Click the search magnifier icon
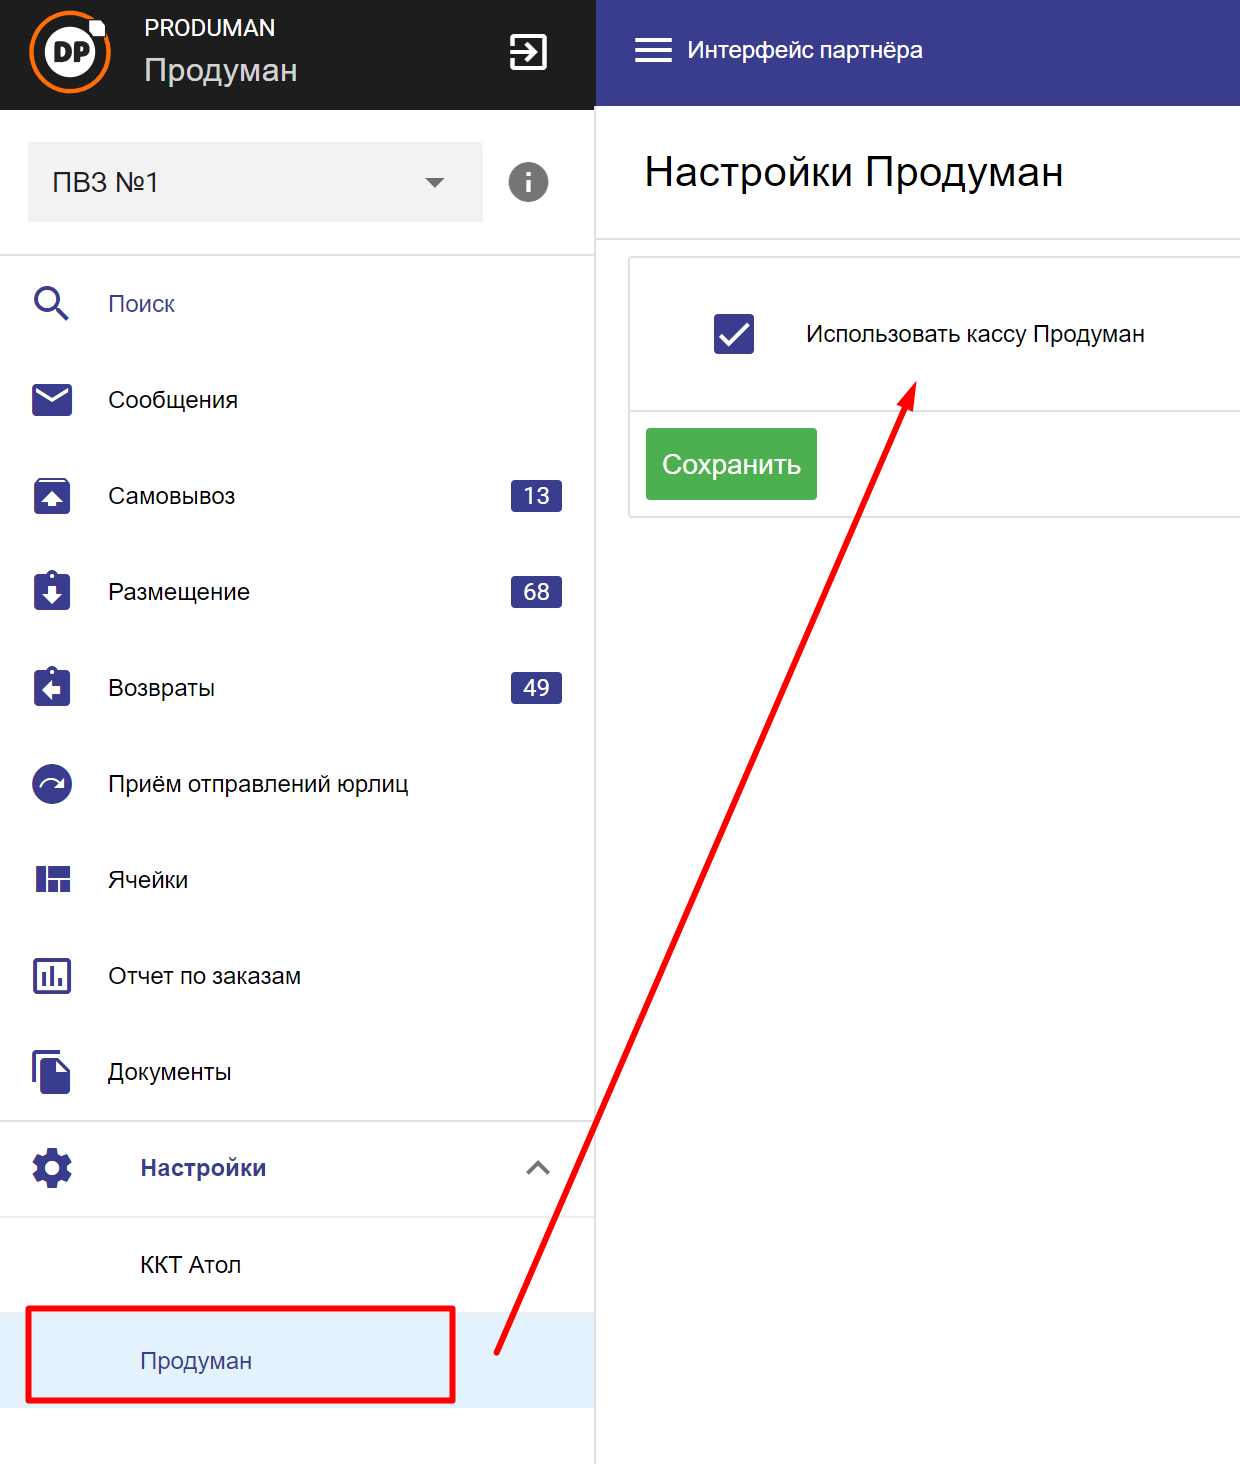Viewport: 1240px width, 1464px height. click(x=51, y=303)
